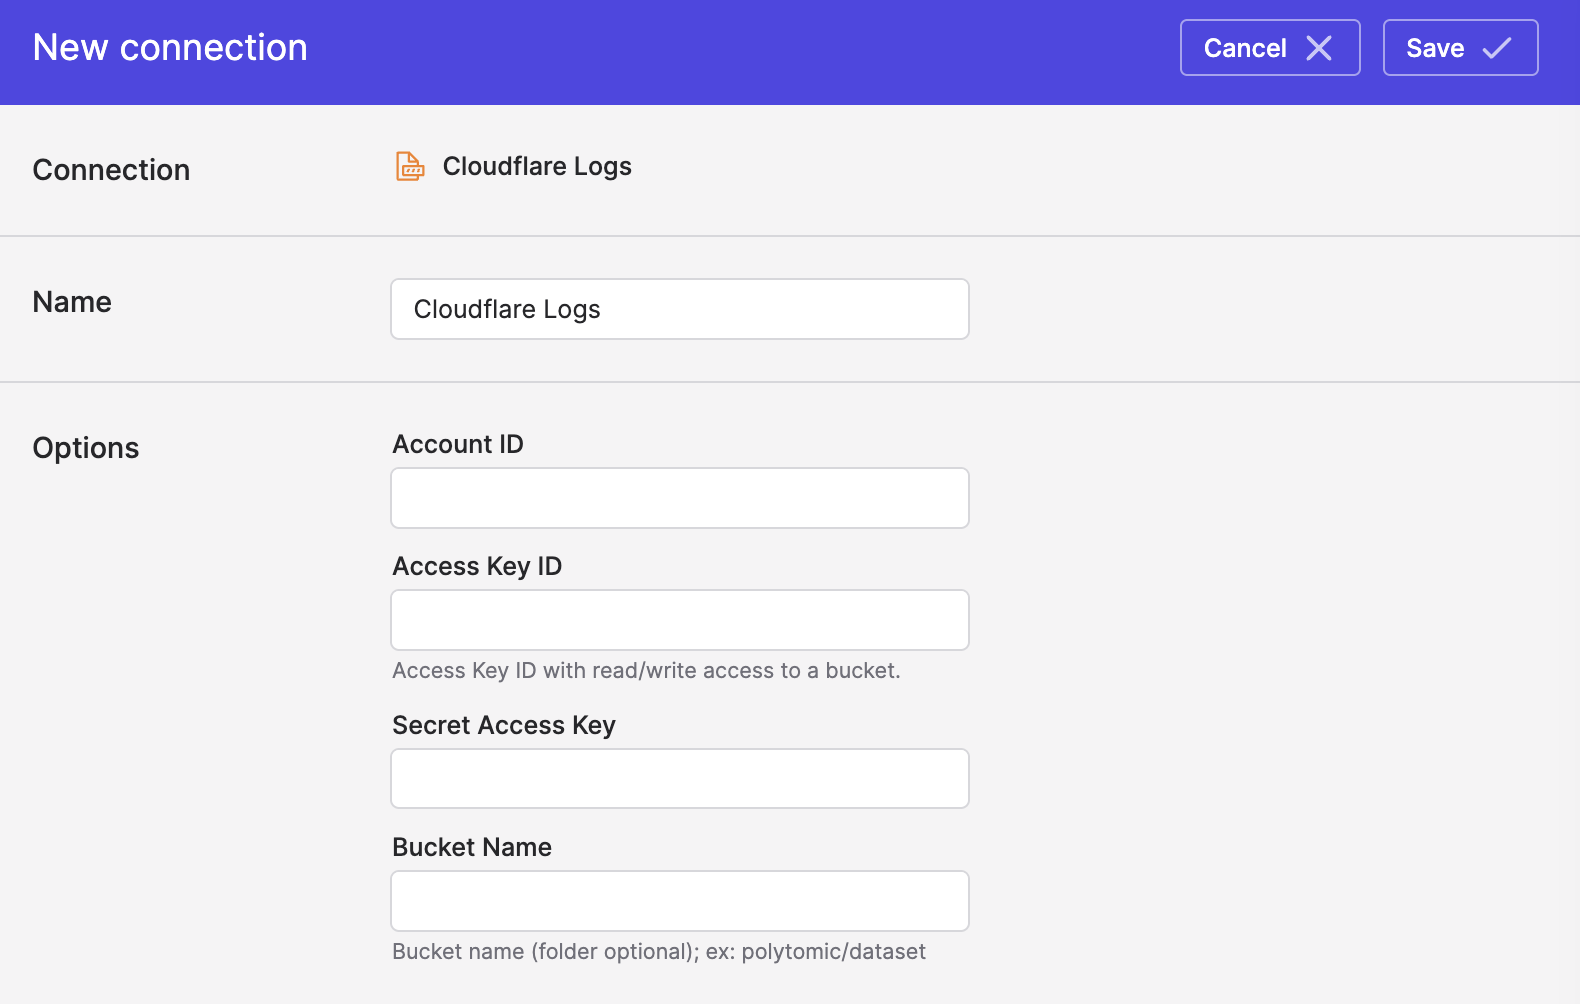This screenshot has height=1004, width=1580.
Task: Click the 'Name' section label
Action: (x=72, y=302)
